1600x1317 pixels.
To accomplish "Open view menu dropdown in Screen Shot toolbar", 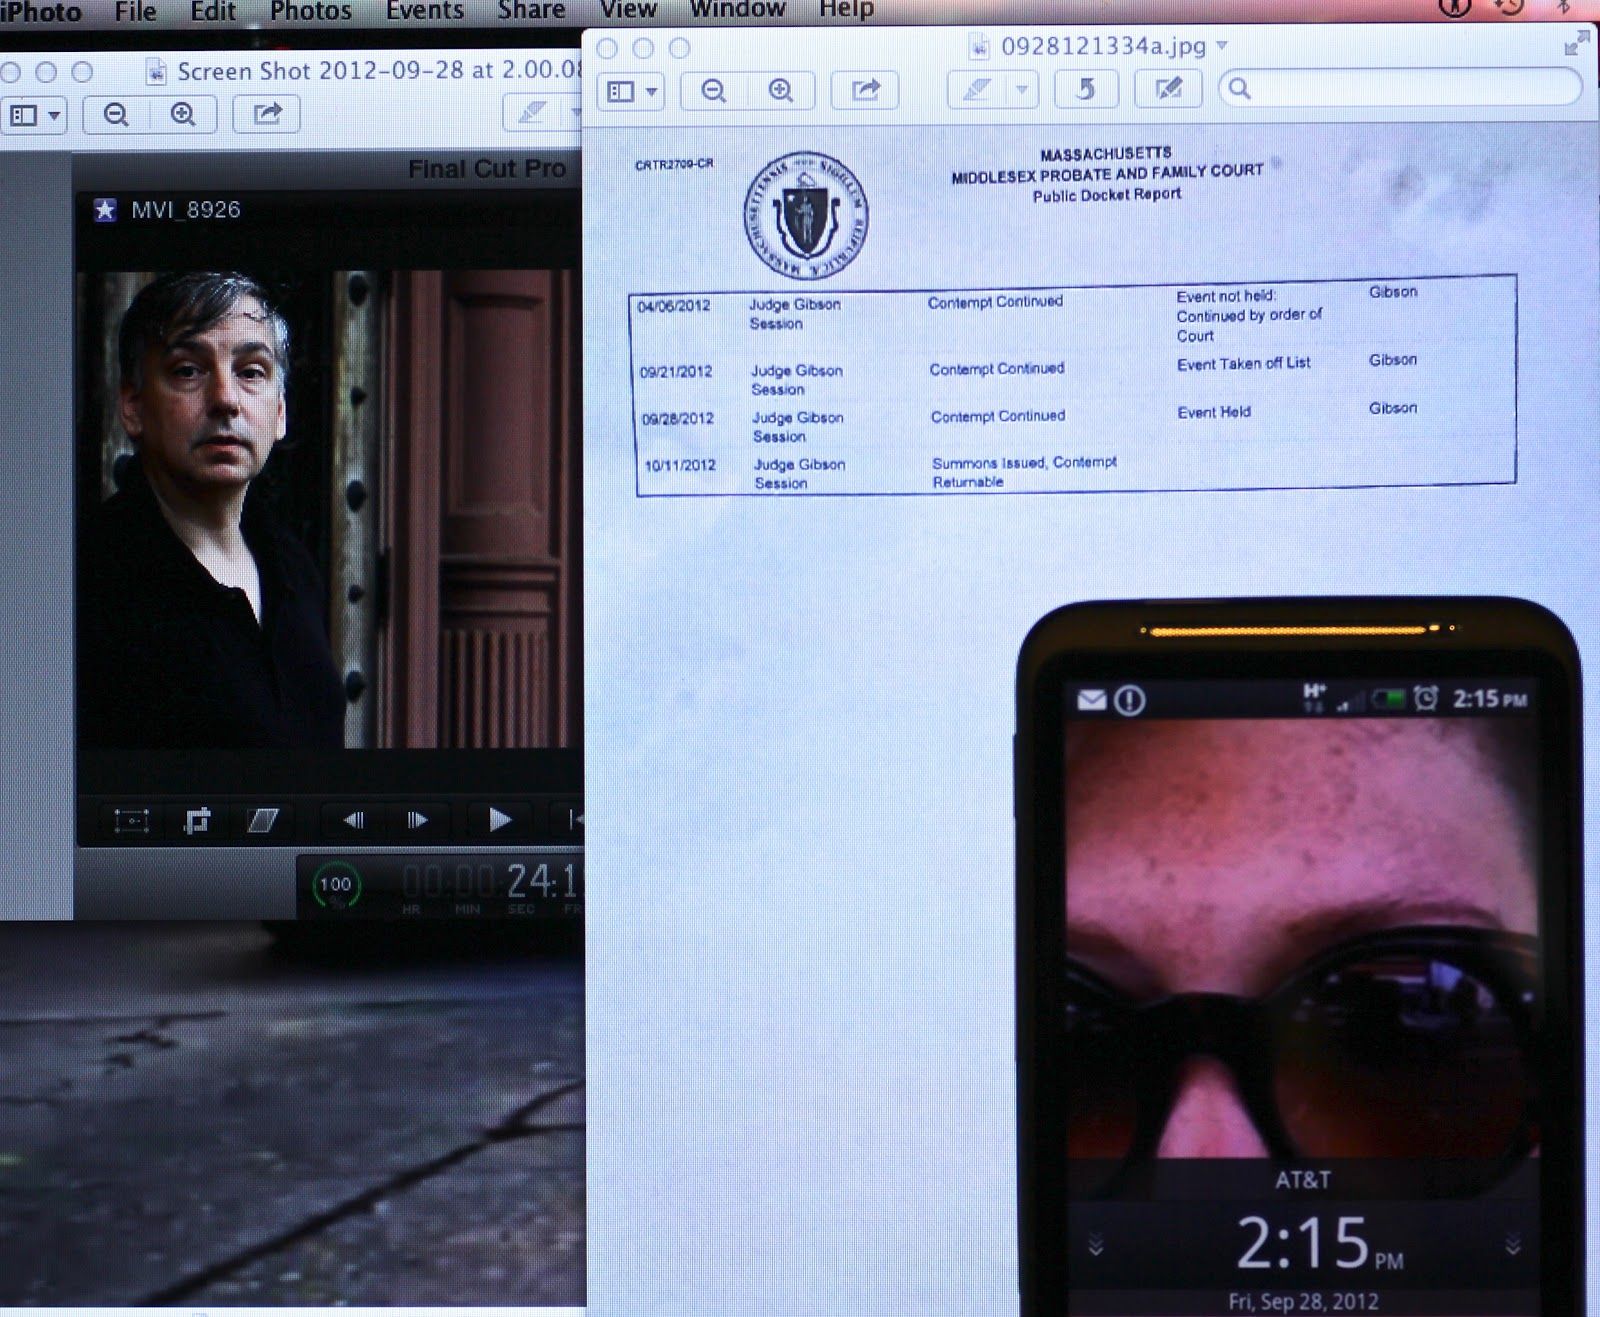I will coord(35,116).
